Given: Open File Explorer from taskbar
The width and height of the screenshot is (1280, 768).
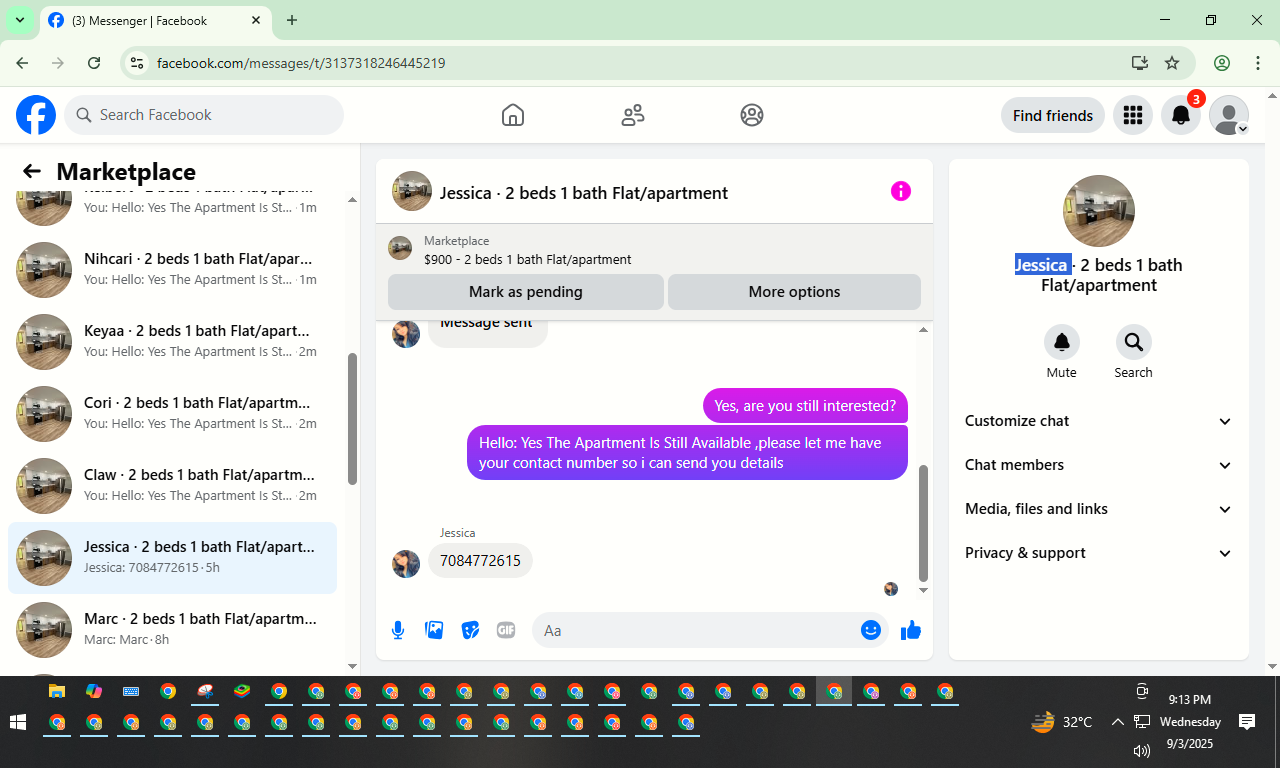Looking at the screenshot, I should click(57, 691).
